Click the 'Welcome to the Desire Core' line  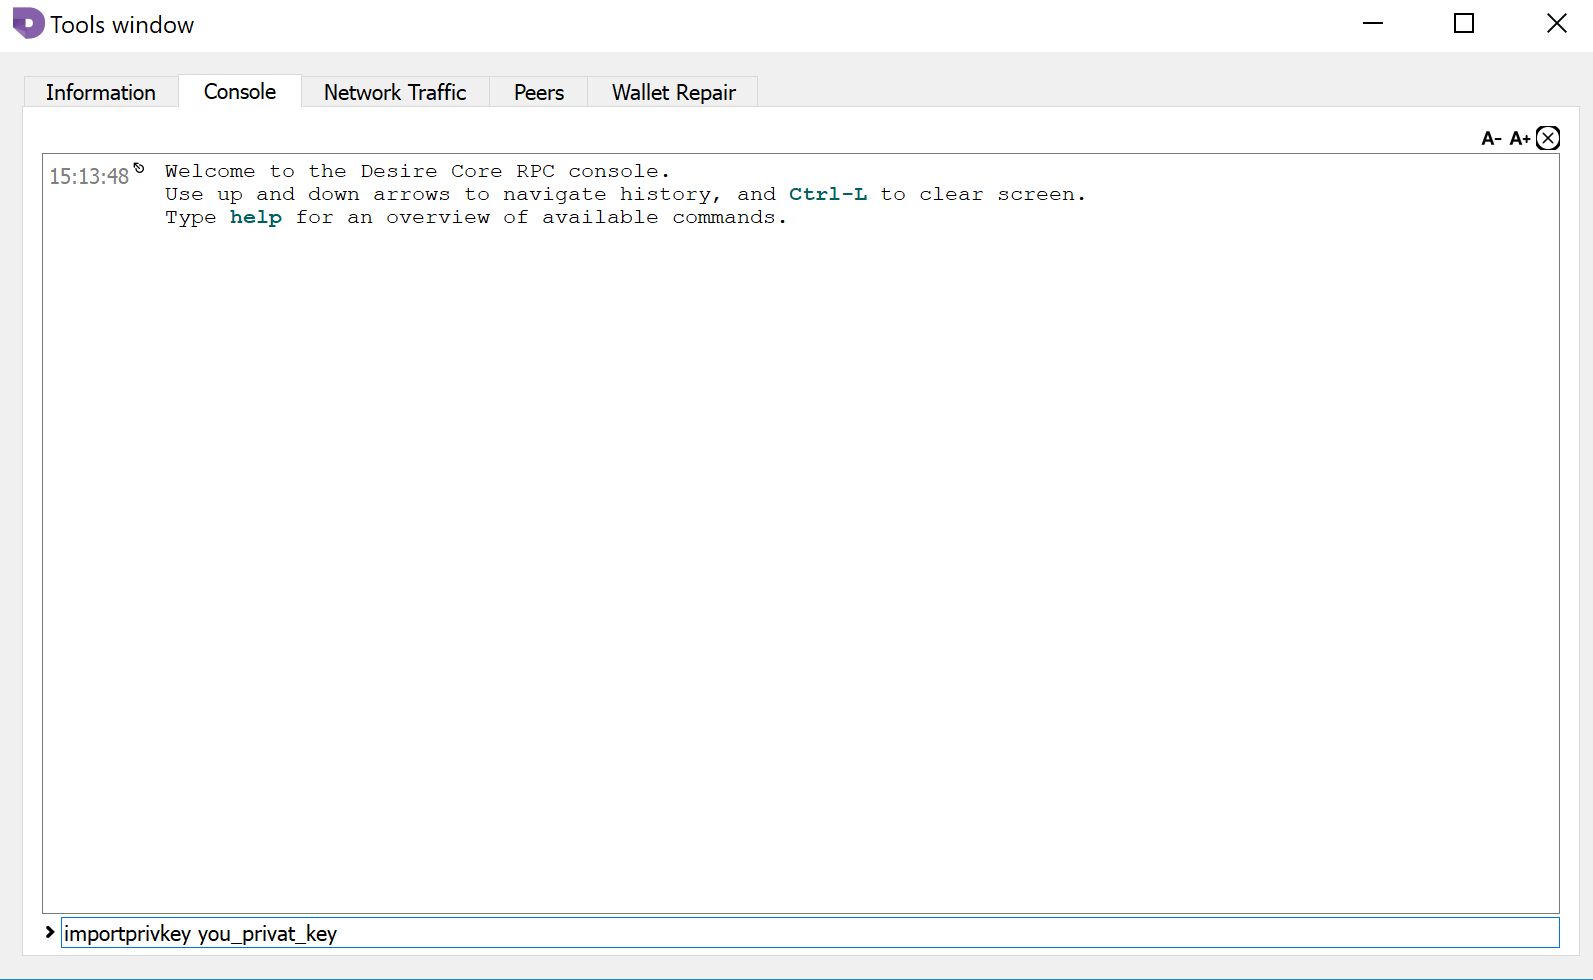(x=417, y=171)
